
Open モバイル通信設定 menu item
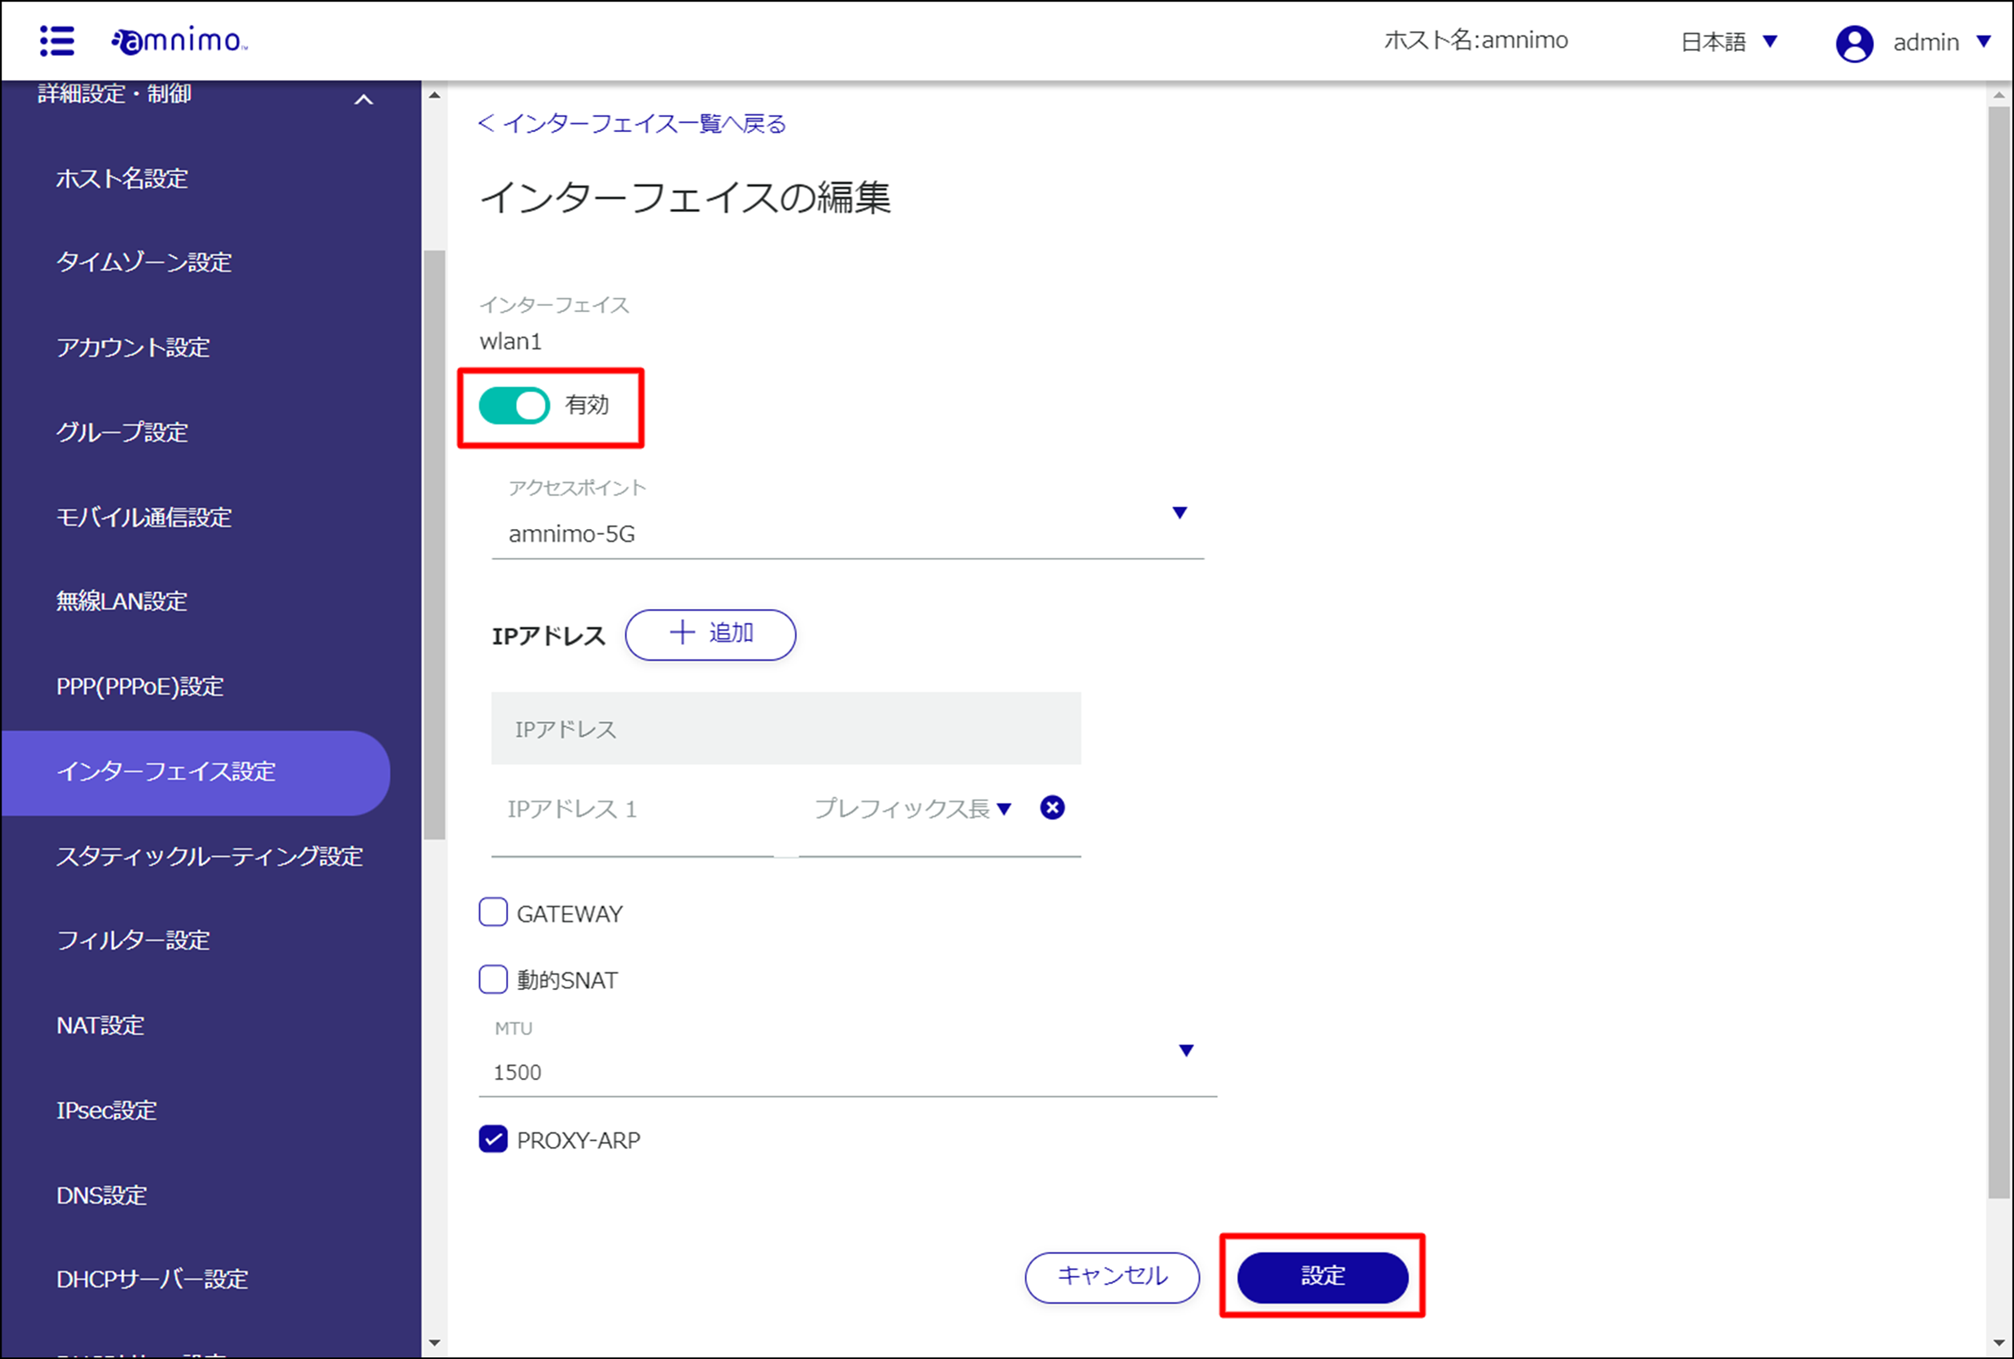pos(144,517)
